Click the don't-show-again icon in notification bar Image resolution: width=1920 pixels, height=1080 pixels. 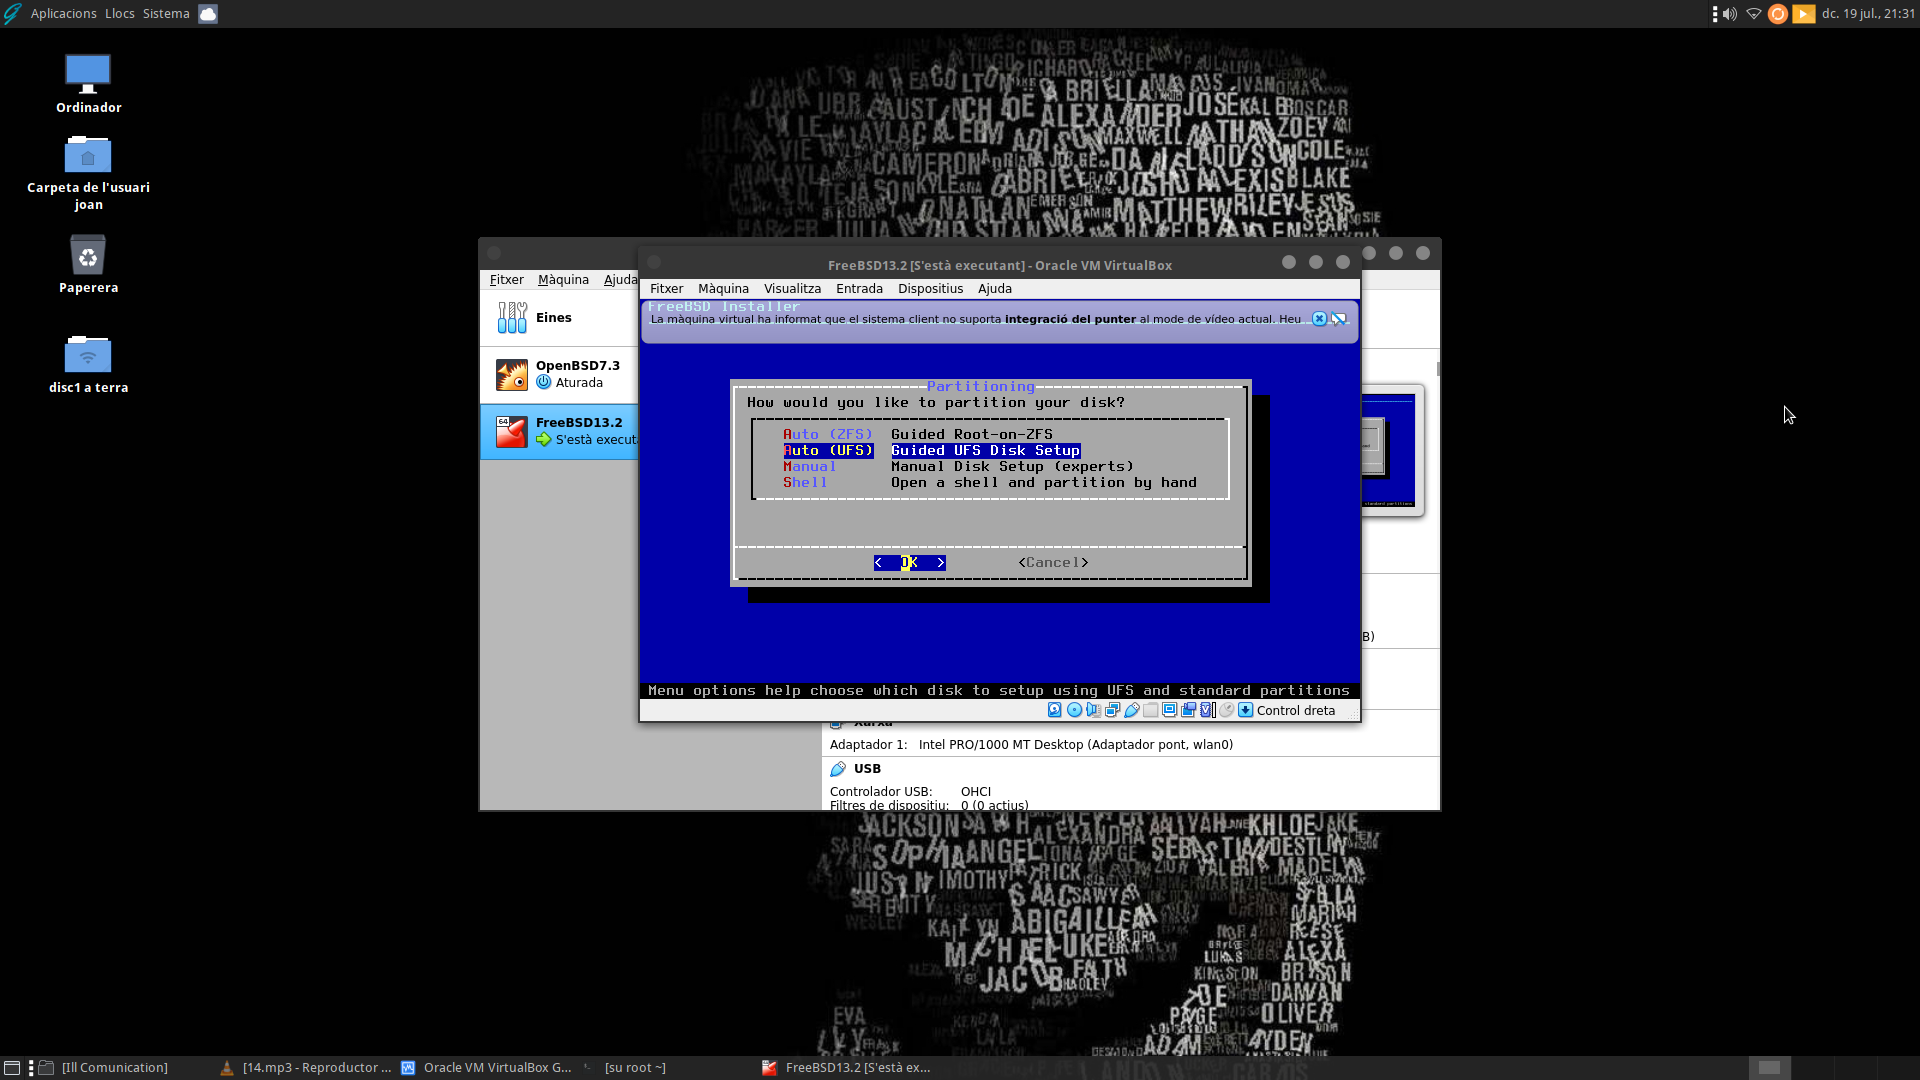click(x=1338, y=319)
